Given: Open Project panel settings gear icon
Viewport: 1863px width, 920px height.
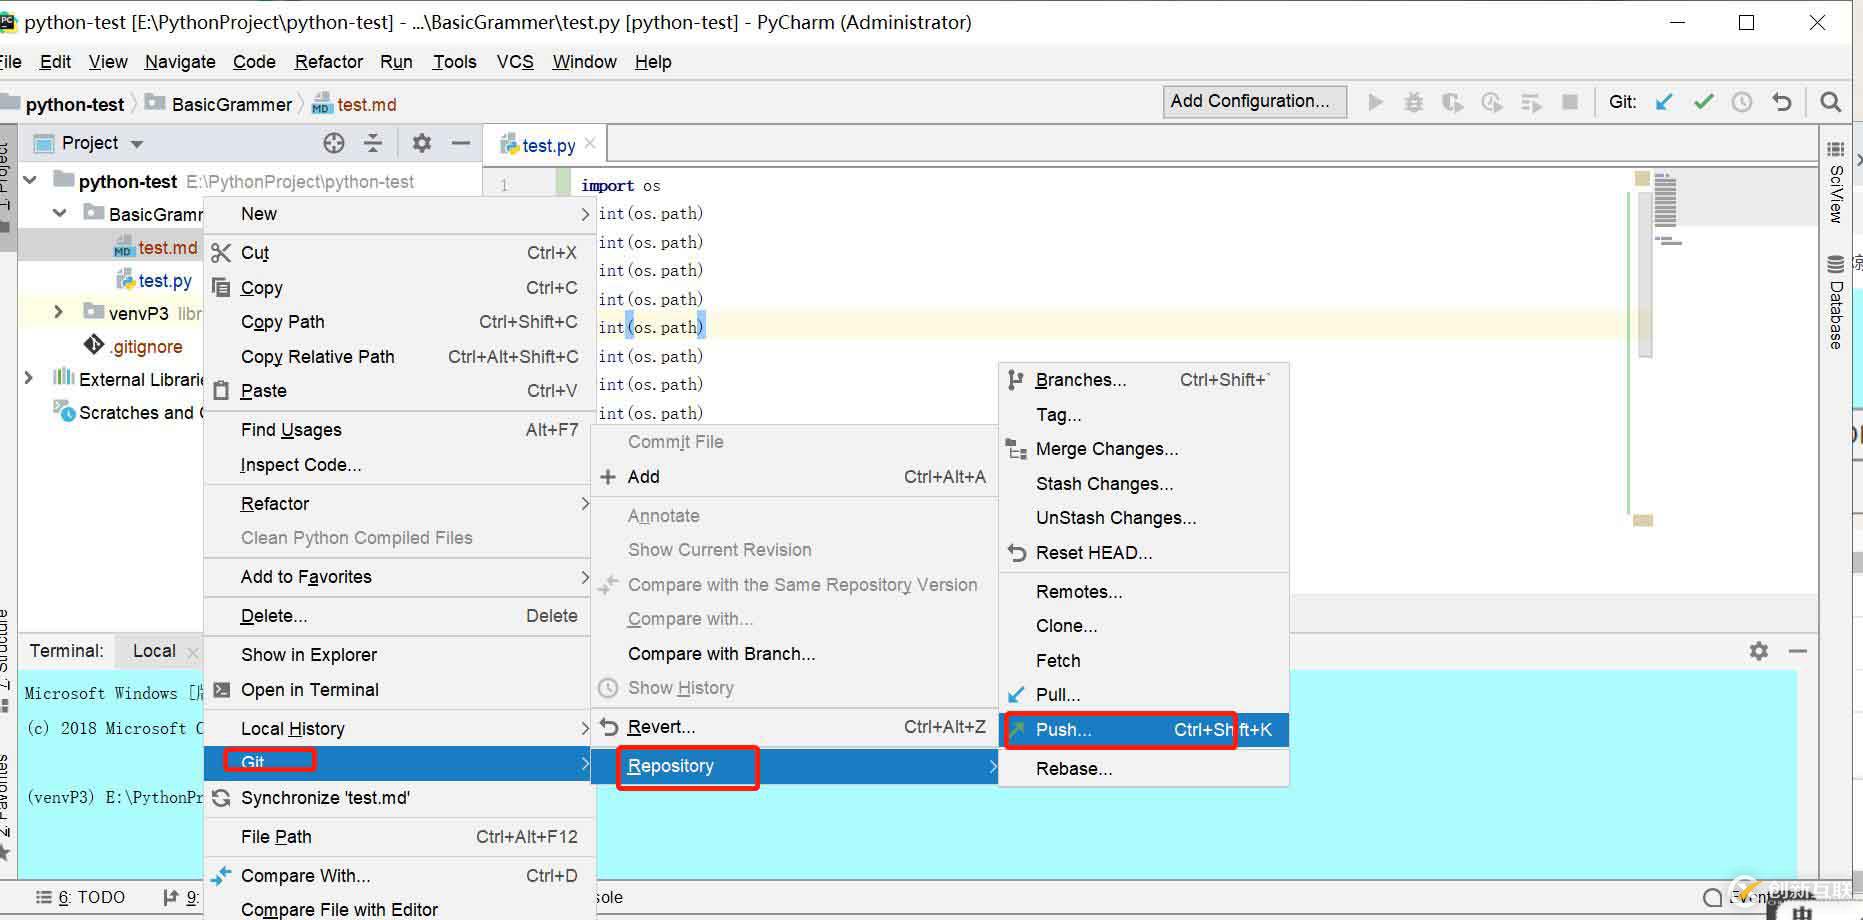Looking at the screenshot, I should (x=422, y=144).
